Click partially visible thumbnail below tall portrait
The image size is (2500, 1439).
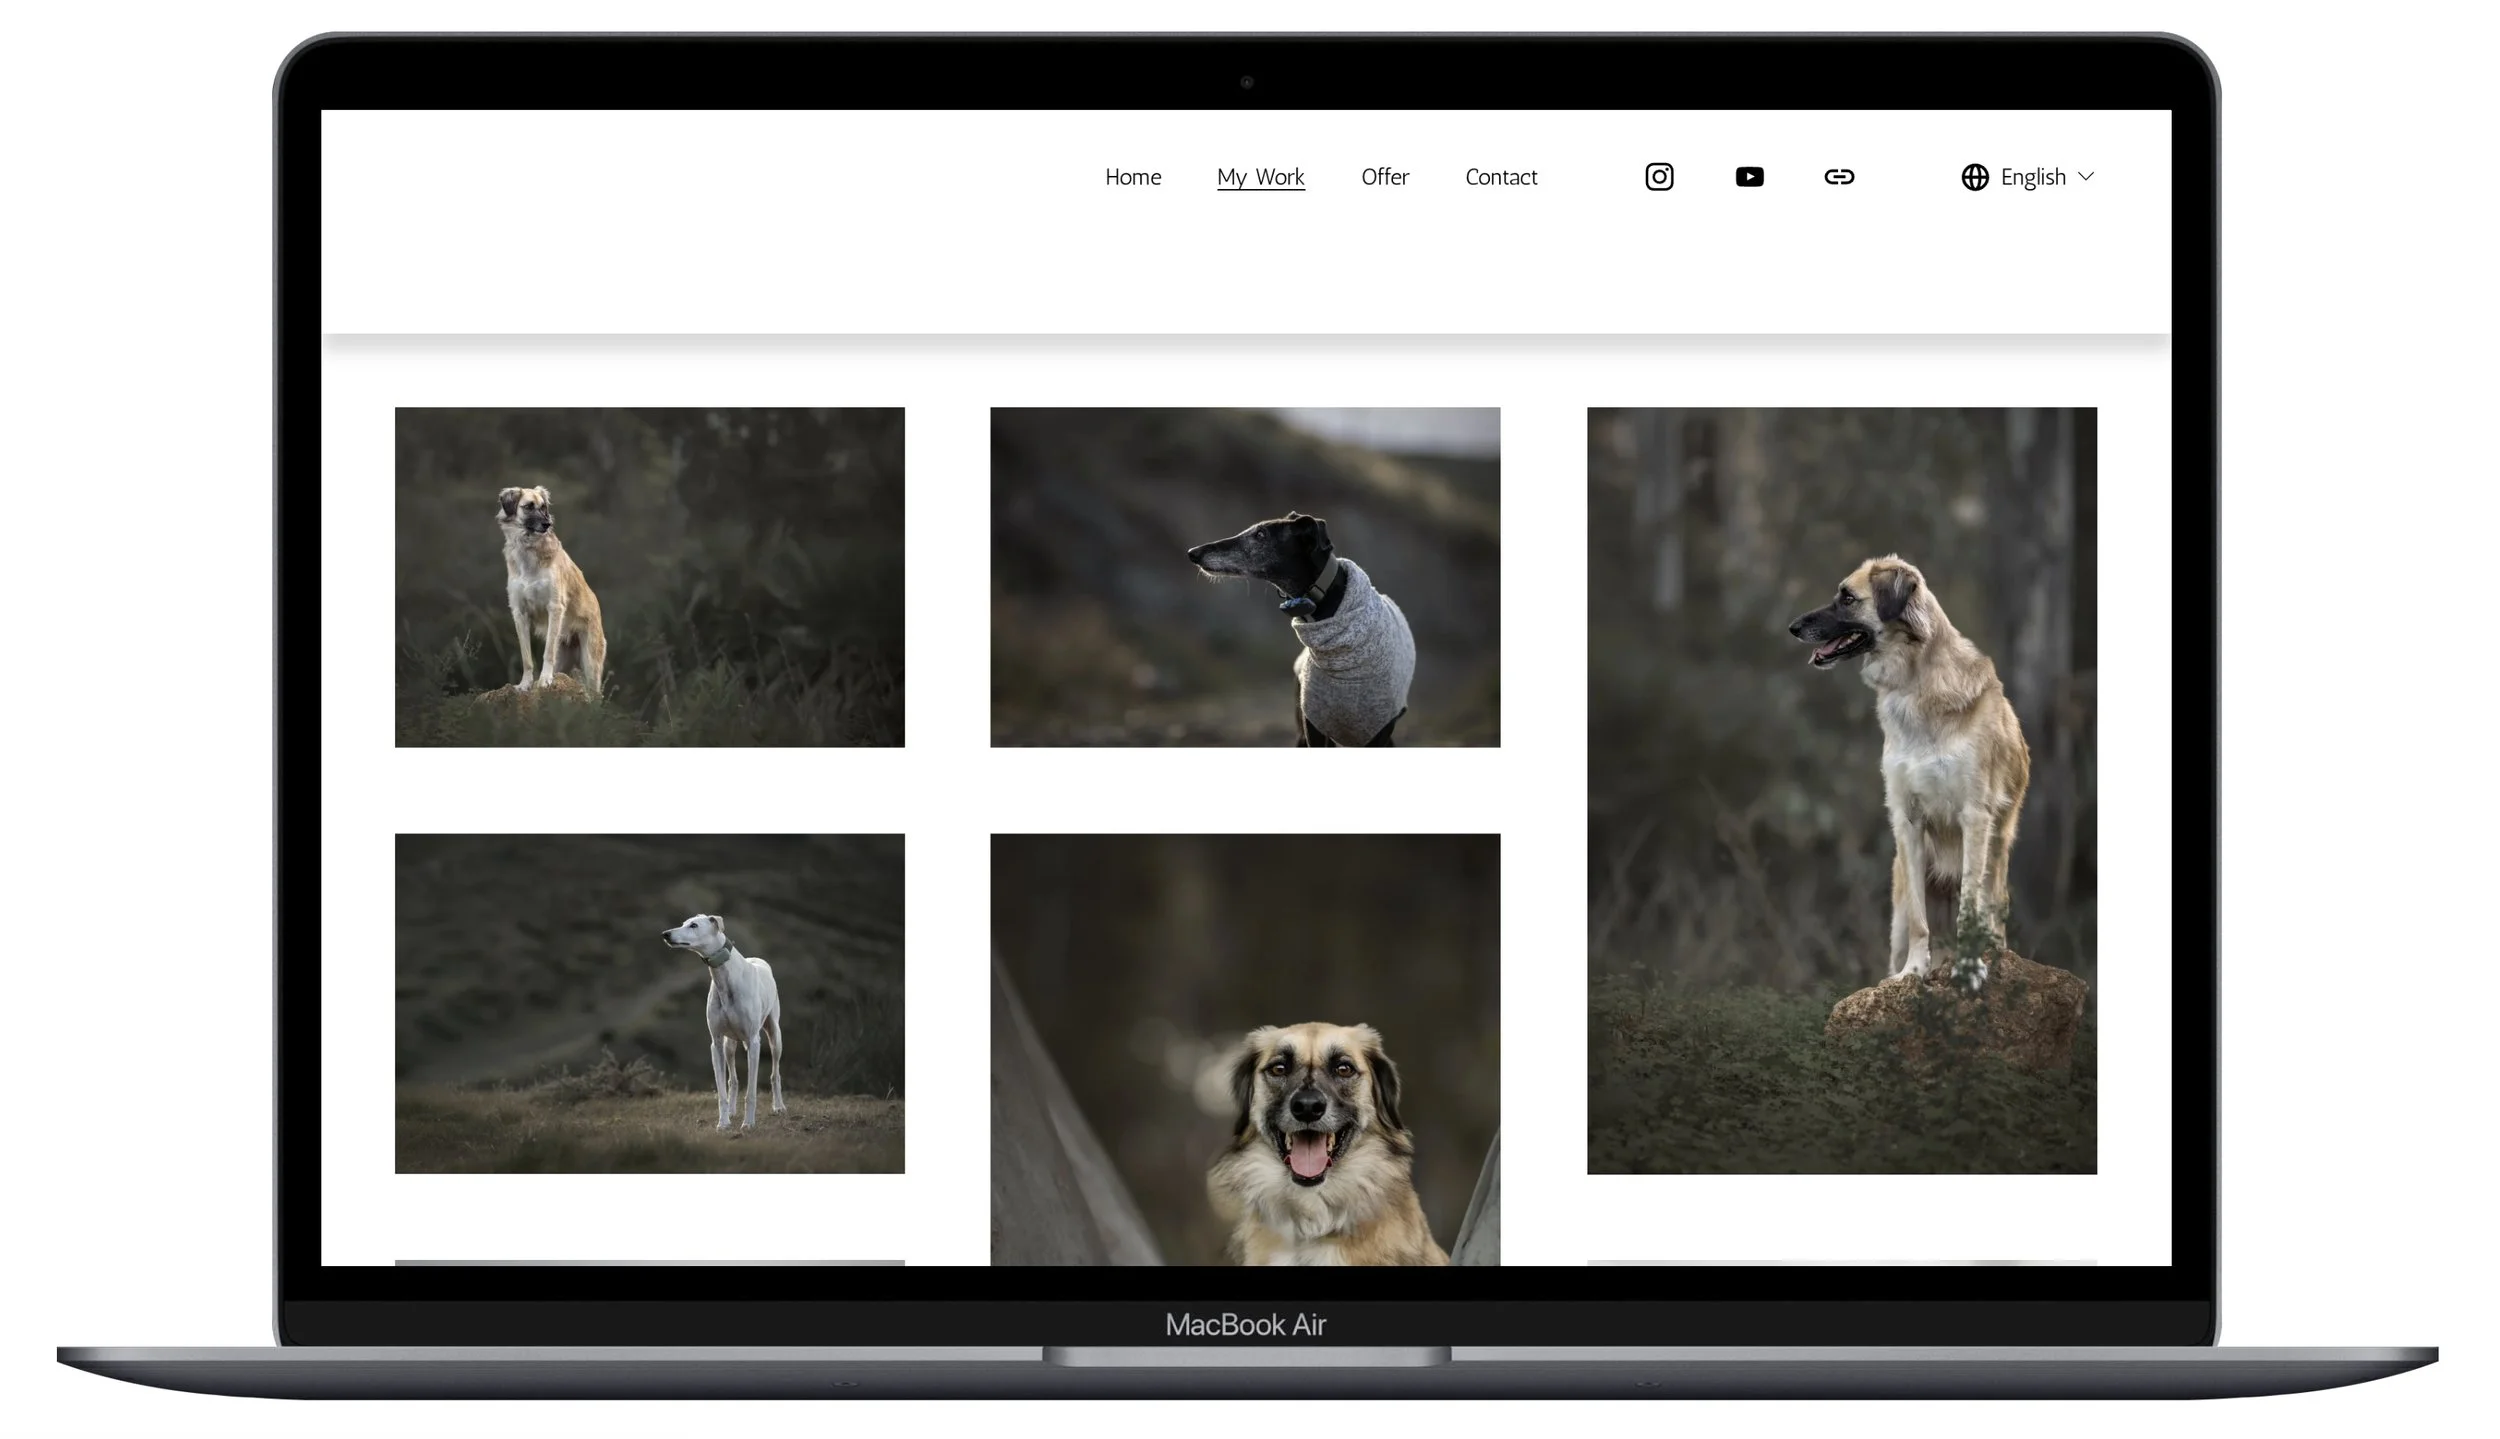(x=1841, y=1262)
